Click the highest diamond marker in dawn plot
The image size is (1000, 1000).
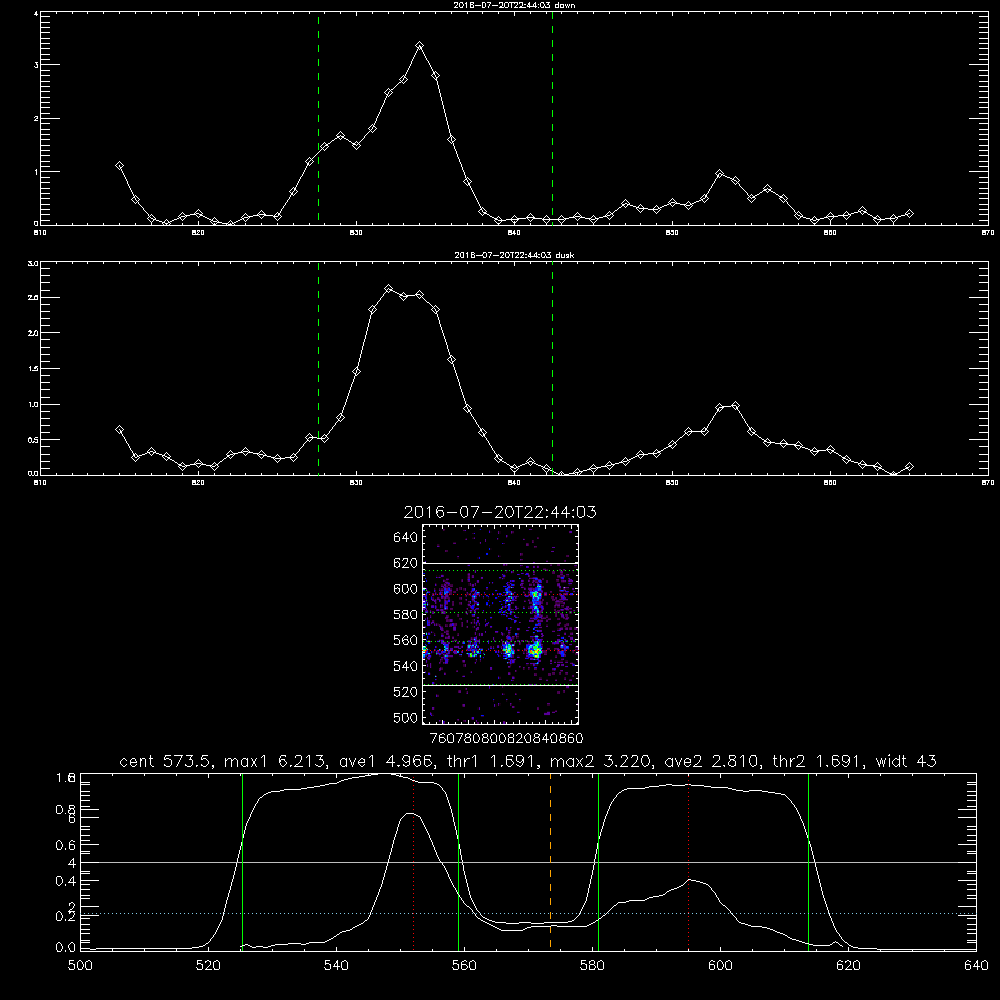pyautogui.click(x=420, y=46)
